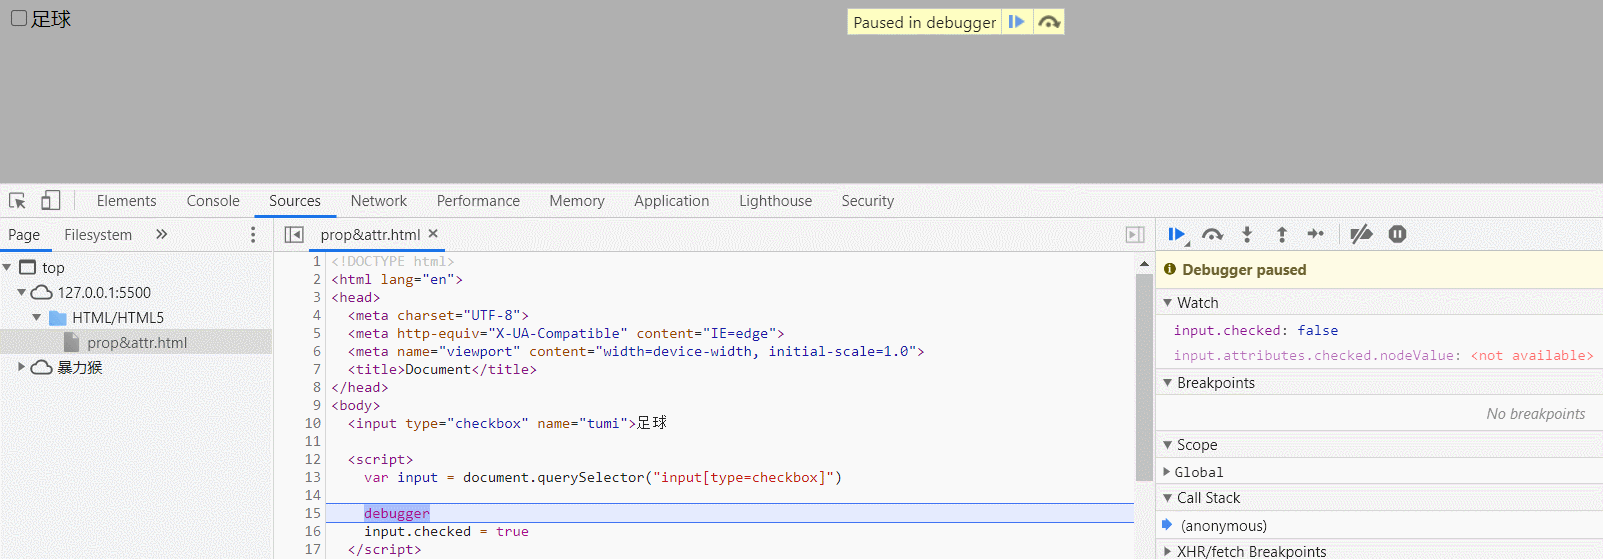Check the 足球 checkbox

click(19, 18)
